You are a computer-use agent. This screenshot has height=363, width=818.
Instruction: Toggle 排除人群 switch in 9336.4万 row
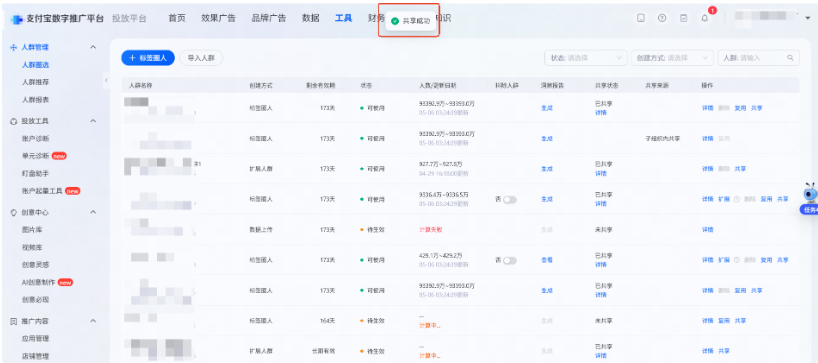point(510,199)
